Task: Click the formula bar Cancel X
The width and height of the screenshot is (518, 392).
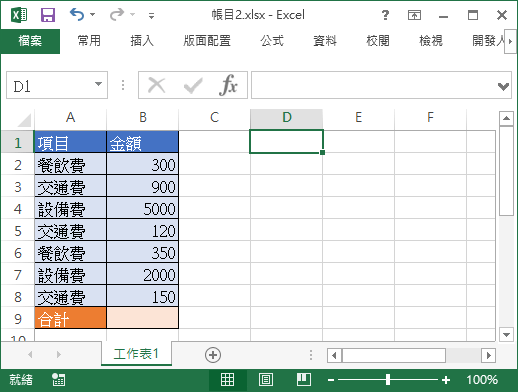Action: pos(156,85)
